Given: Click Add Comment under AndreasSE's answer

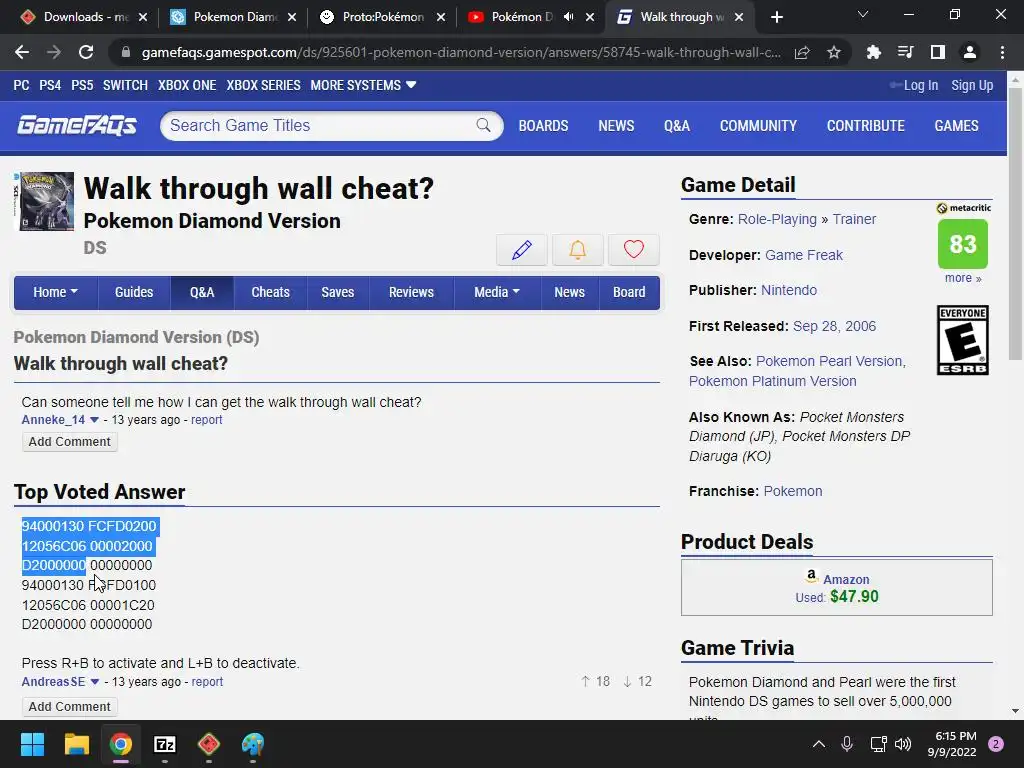Looking at the screenshot, I should (69, 707).
